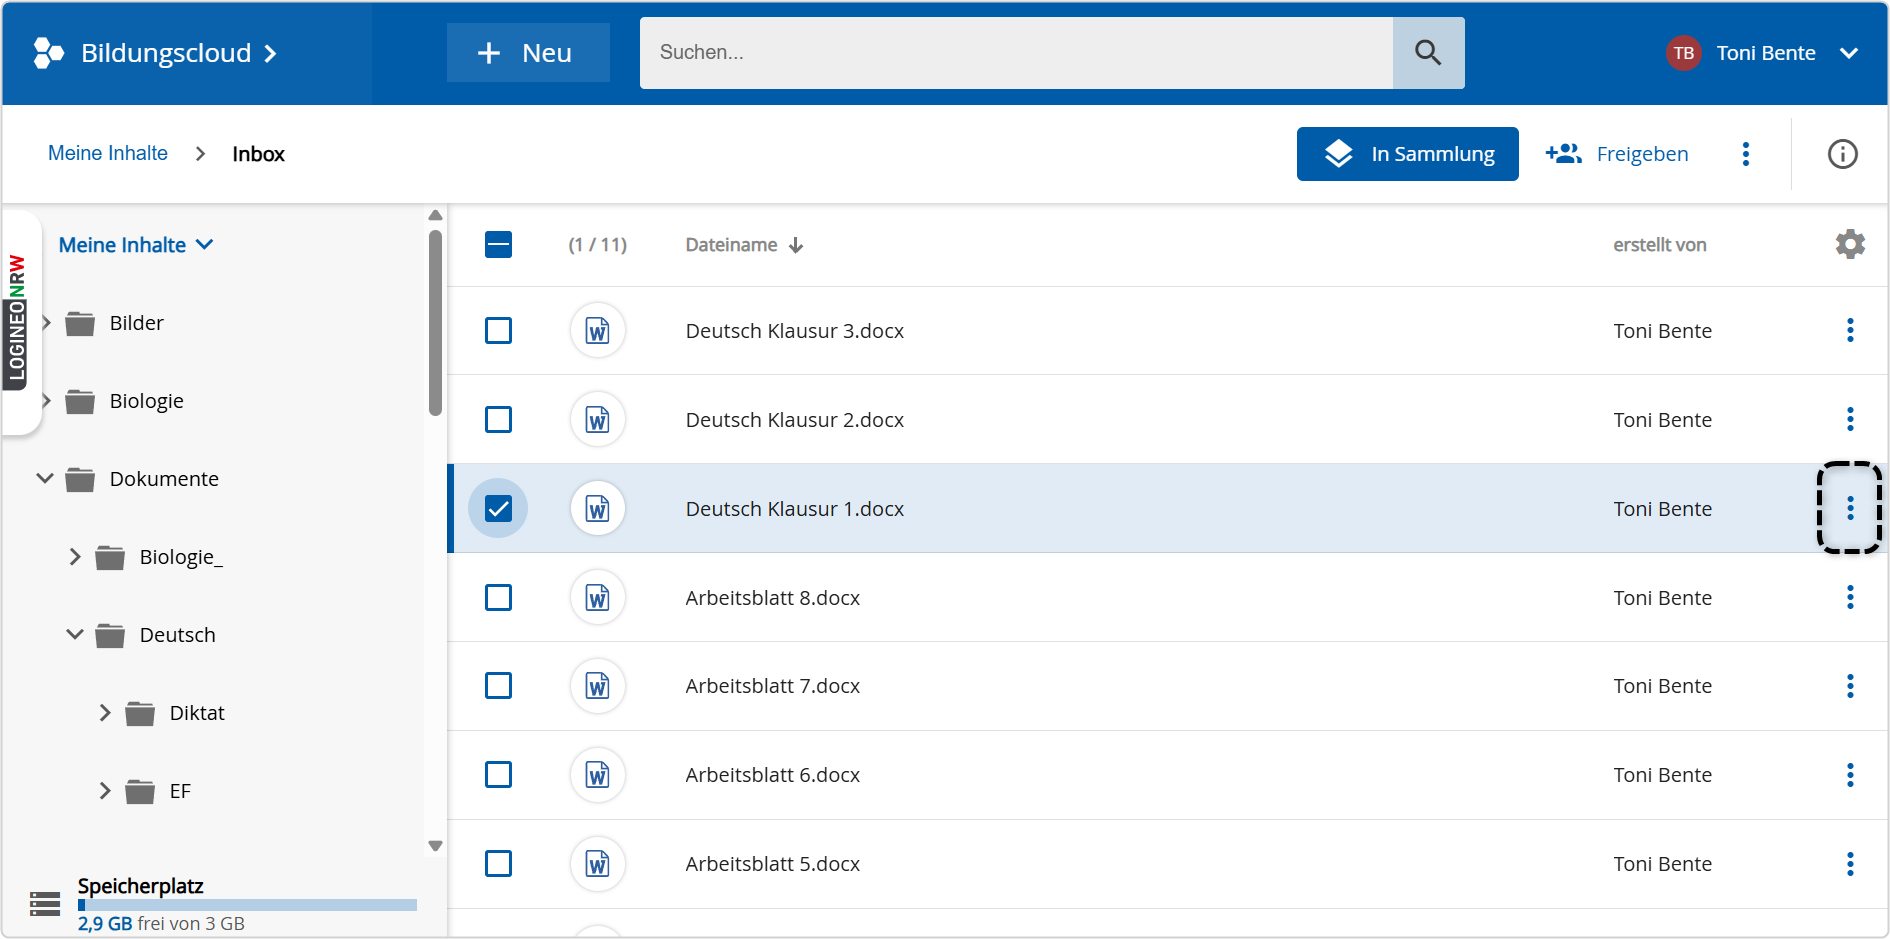Screen dimensions: 1890x939
Task: Click the Bilder folder icon
Action: pyautogui.click(x=80, y=323)
